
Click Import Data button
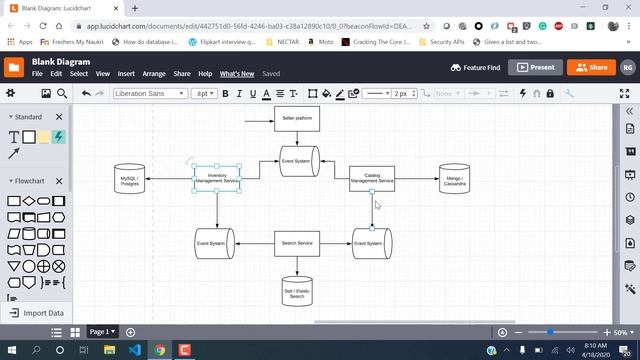(36, 313)
